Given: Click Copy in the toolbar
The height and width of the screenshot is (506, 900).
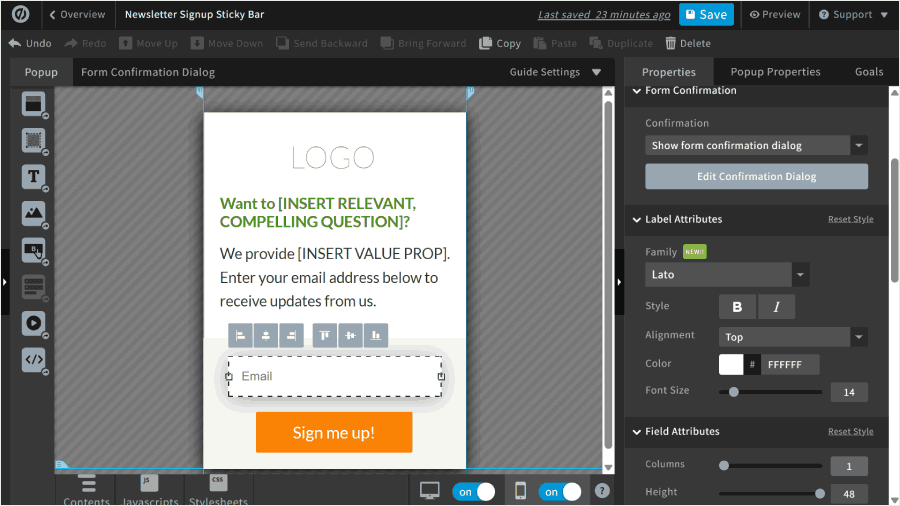Looking at the screenshot, I should [x=500, y=44].
